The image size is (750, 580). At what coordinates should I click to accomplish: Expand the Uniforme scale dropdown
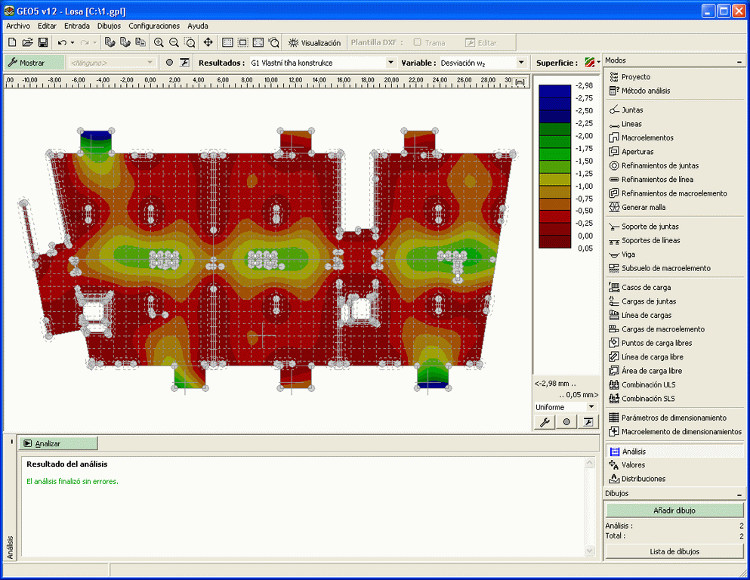click(x=591, y=407)
